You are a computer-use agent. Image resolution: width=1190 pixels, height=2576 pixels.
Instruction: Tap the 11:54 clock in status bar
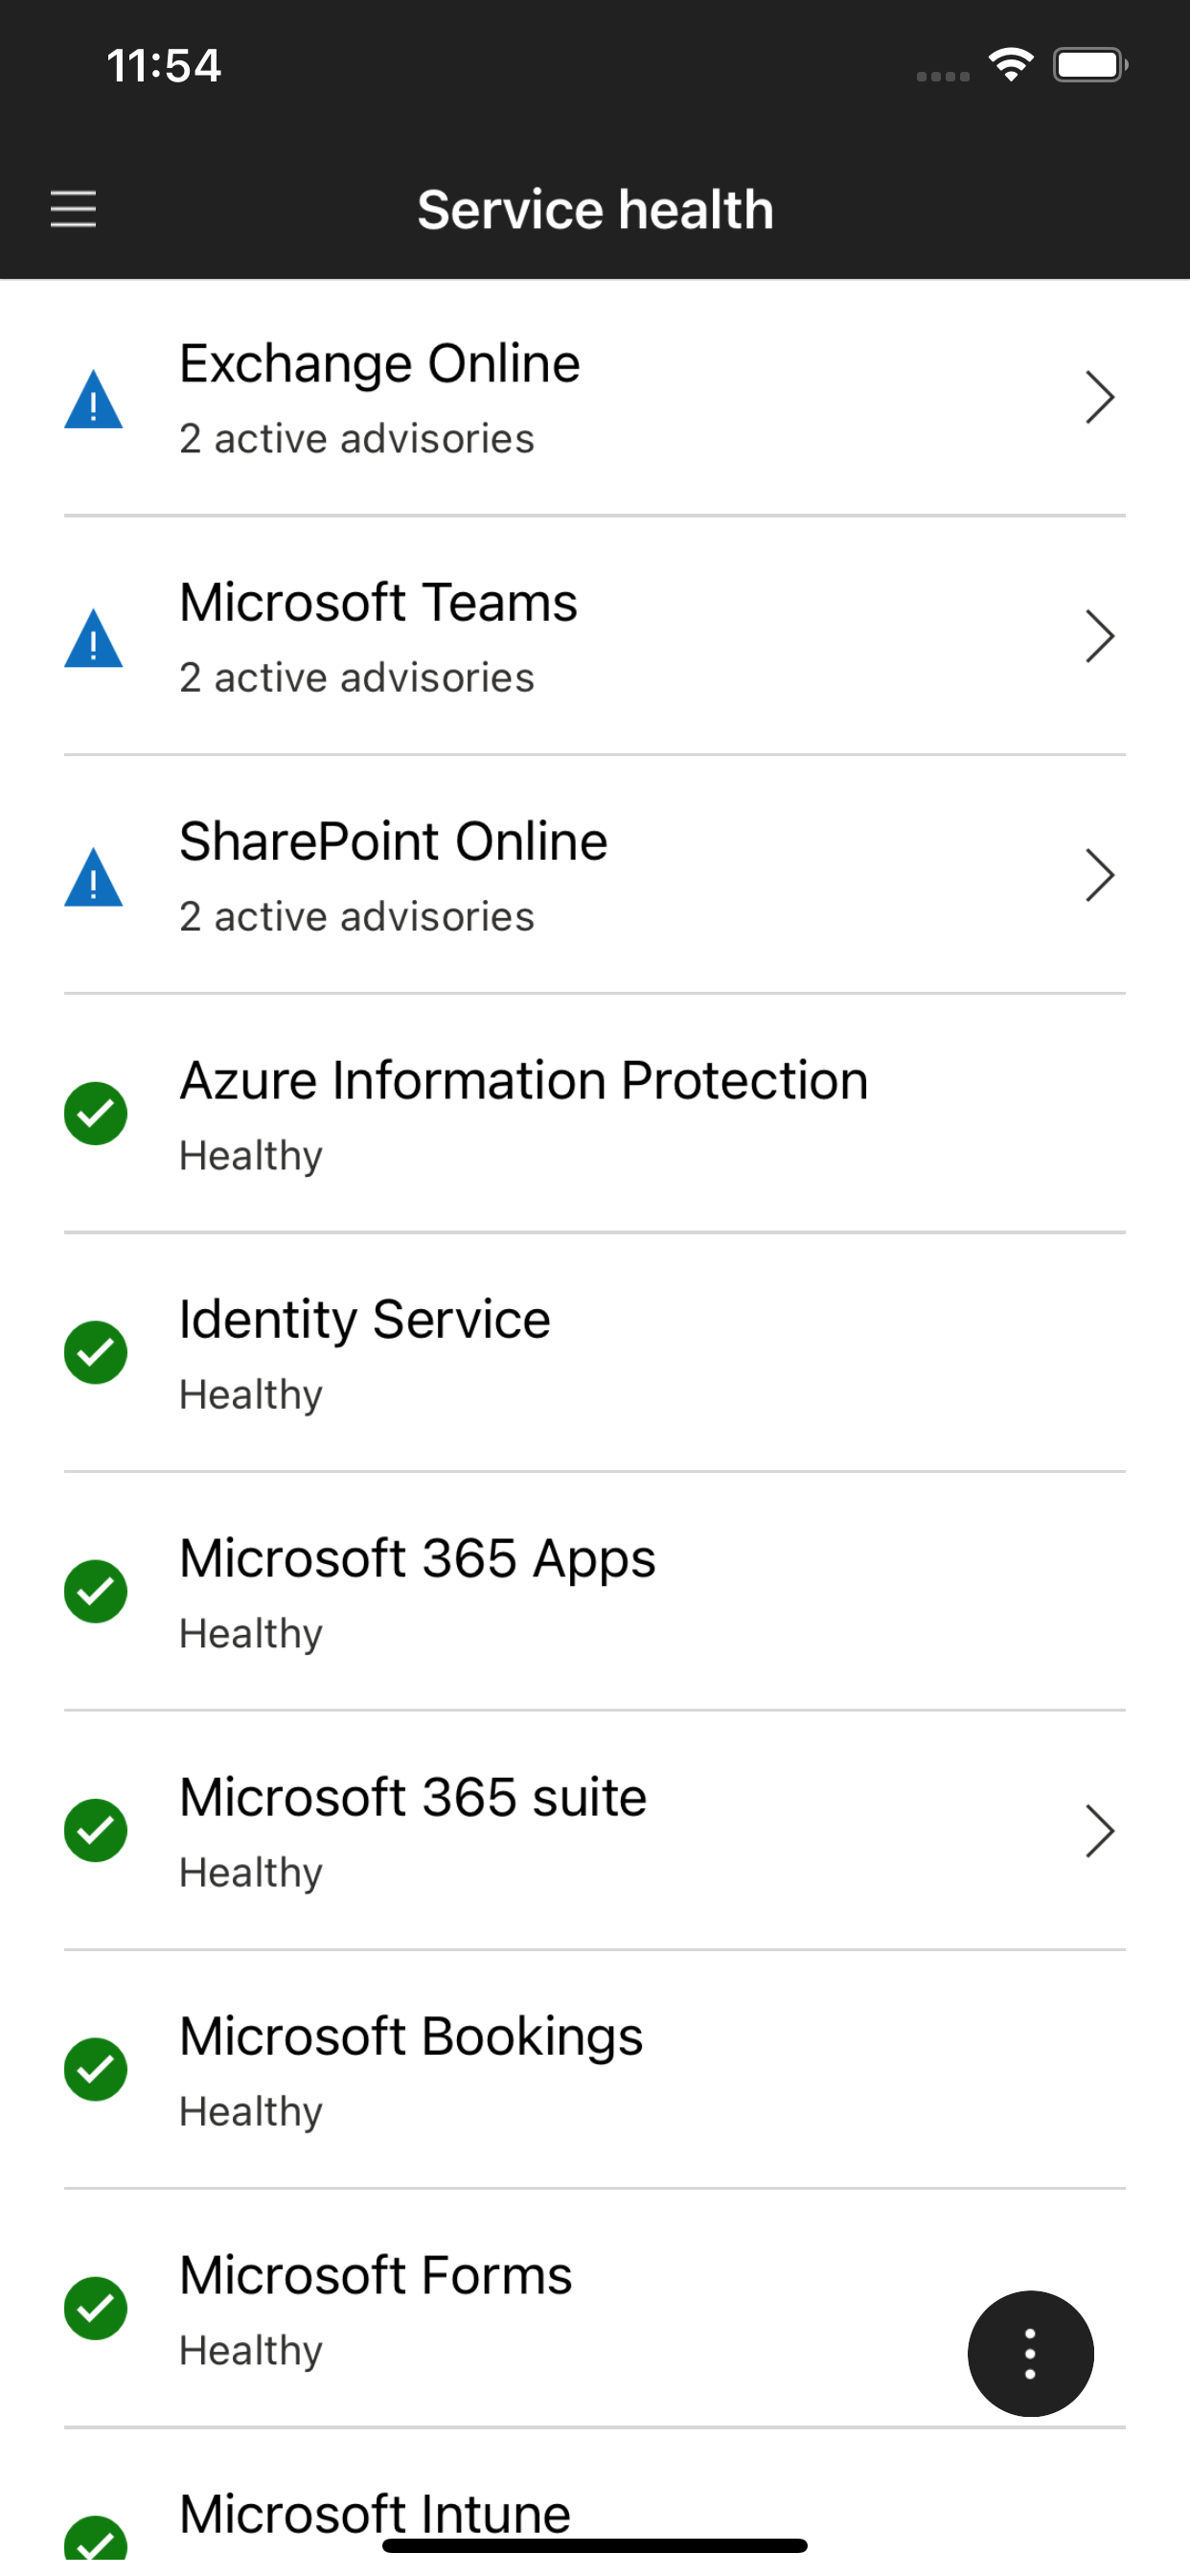(163, 66)
